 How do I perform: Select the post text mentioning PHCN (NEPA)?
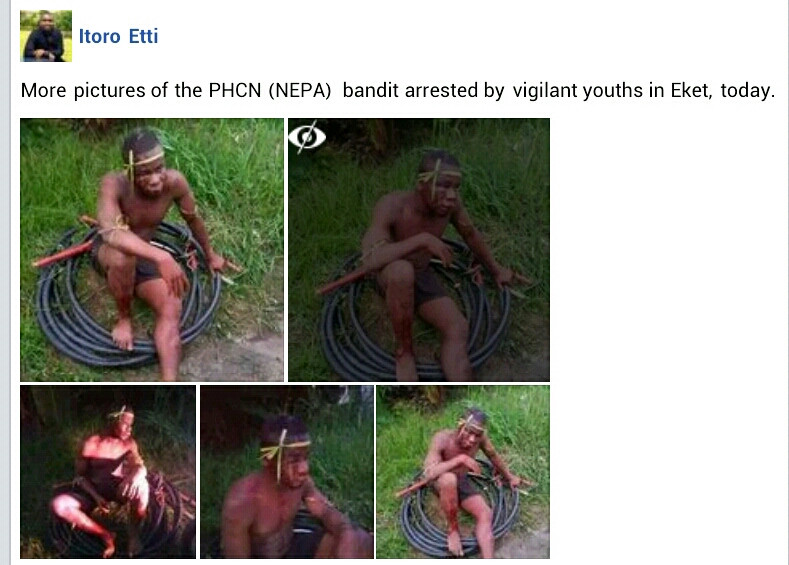pyautogui.click(x=398, y=91)
